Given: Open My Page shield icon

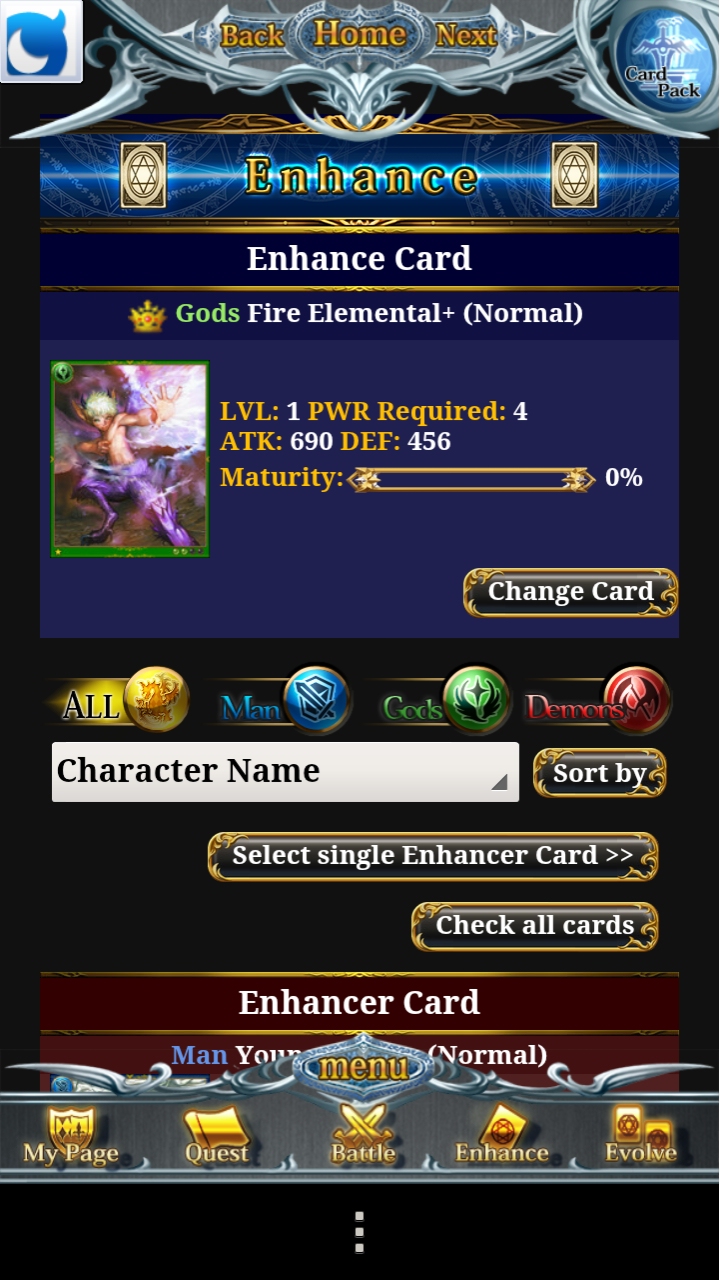Looking at the screenshot, I should coord(71,1136).
